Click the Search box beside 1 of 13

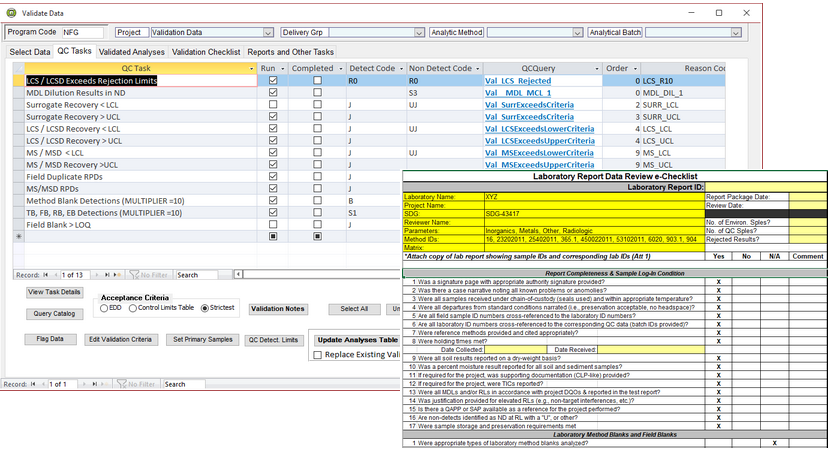[x=197, y=275]
